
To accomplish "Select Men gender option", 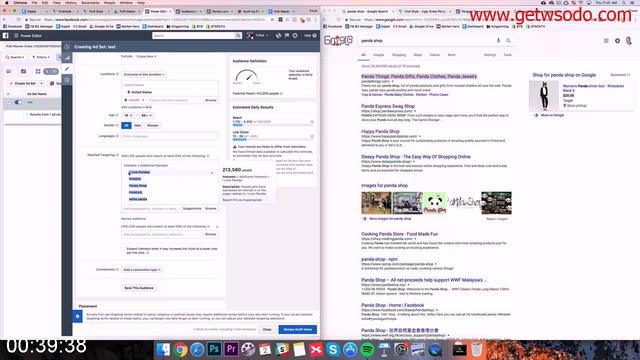I will pos(138,125).
